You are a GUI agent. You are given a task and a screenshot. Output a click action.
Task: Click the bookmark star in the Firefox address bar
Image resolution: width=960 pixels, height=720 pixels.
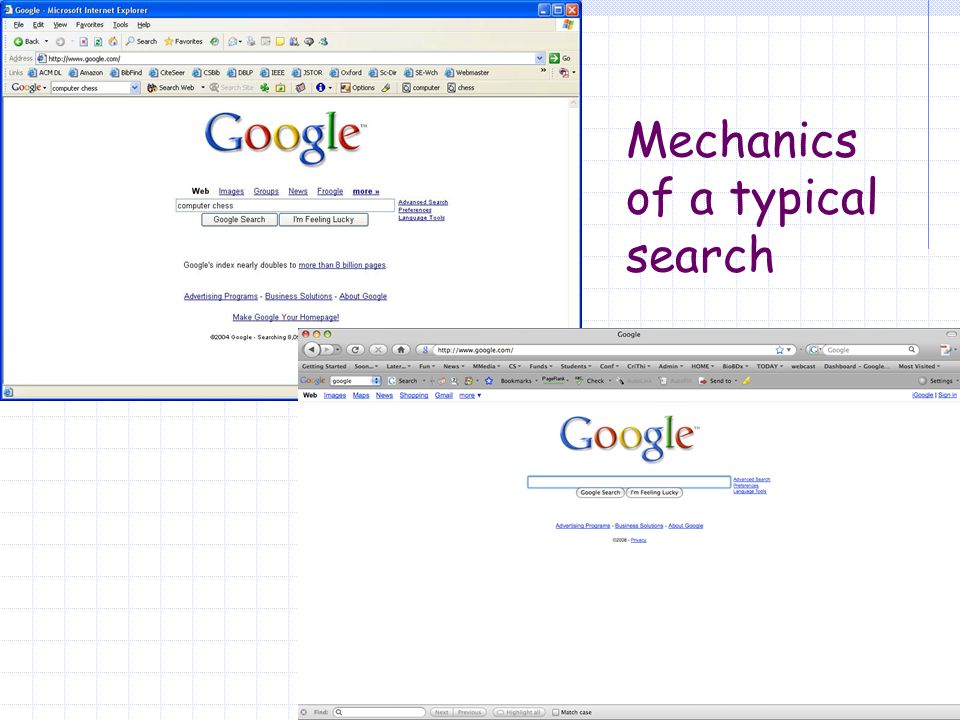point(779,350)
